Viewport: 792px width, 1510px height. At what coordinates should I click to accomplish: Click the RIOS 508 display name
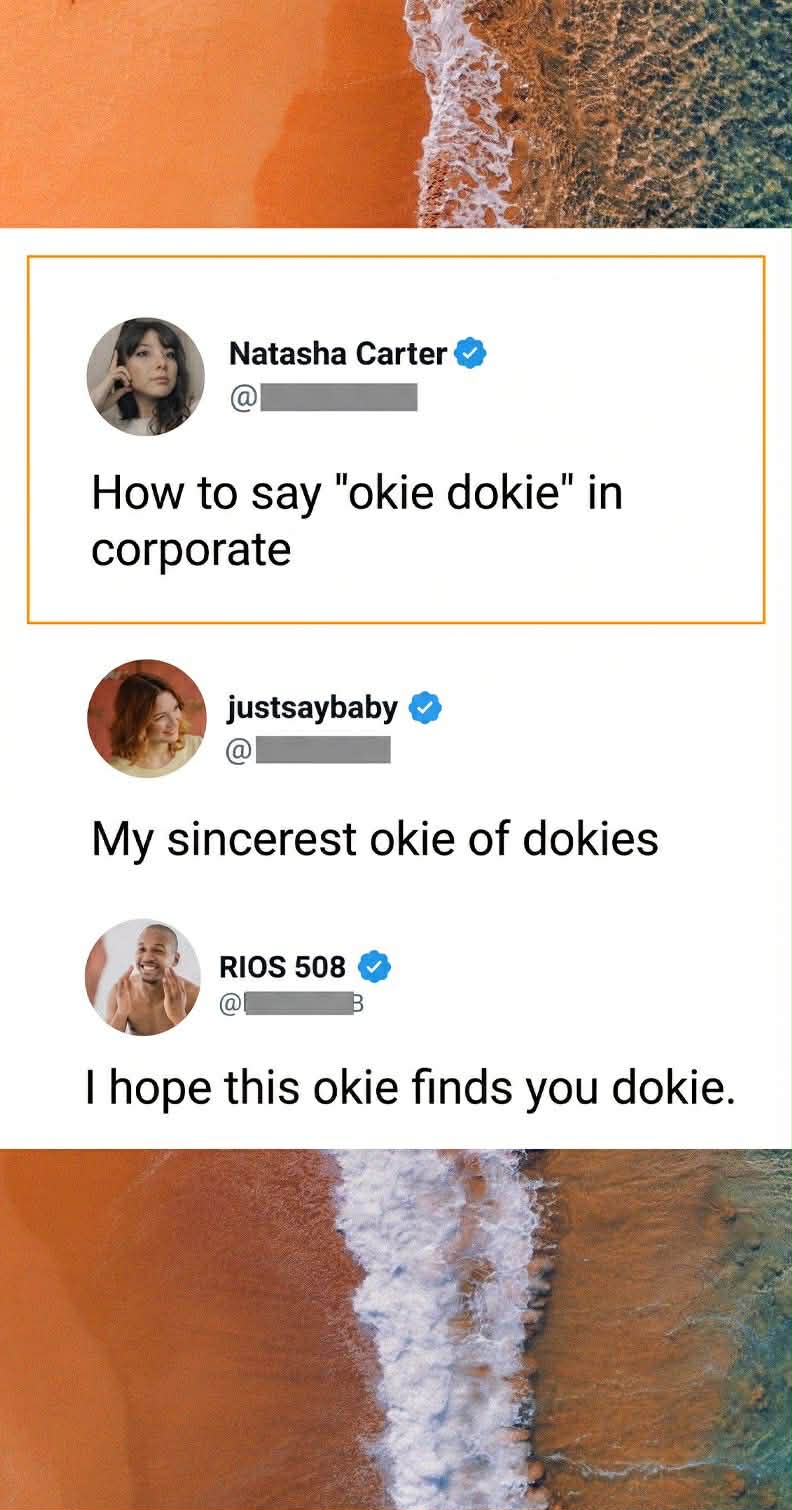[282, 967]
